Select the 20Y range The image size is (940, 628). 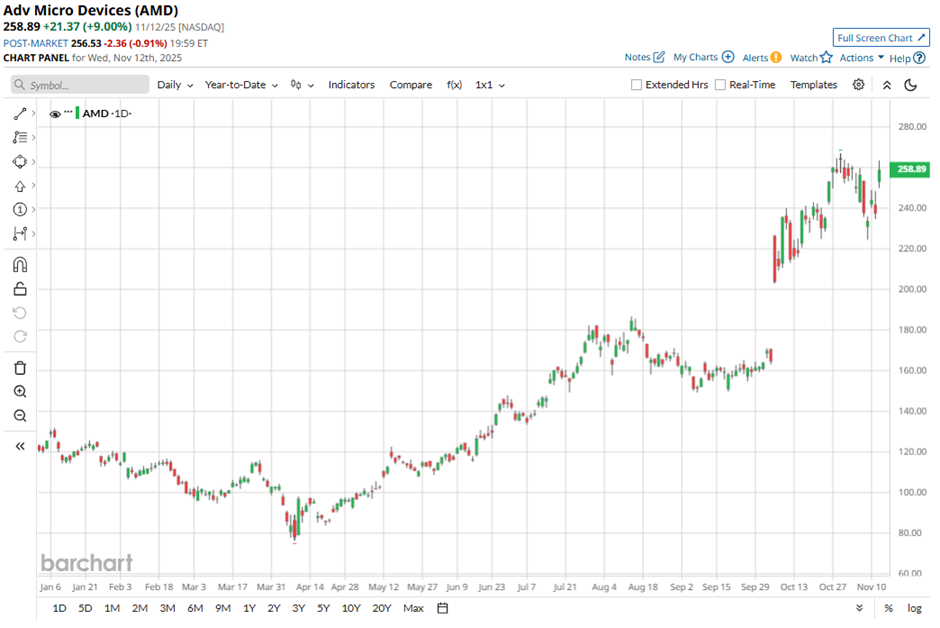click(381, 608)
